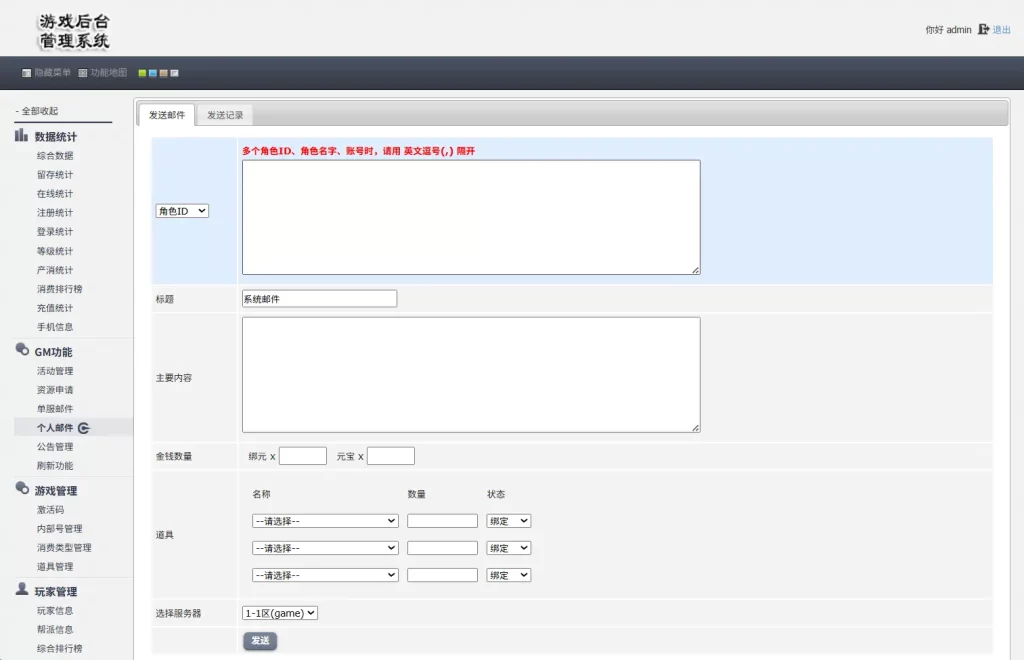Open the first item's 绑定 status dropdown
Viewport: 1024px width, 660px height.
point(508,521)
